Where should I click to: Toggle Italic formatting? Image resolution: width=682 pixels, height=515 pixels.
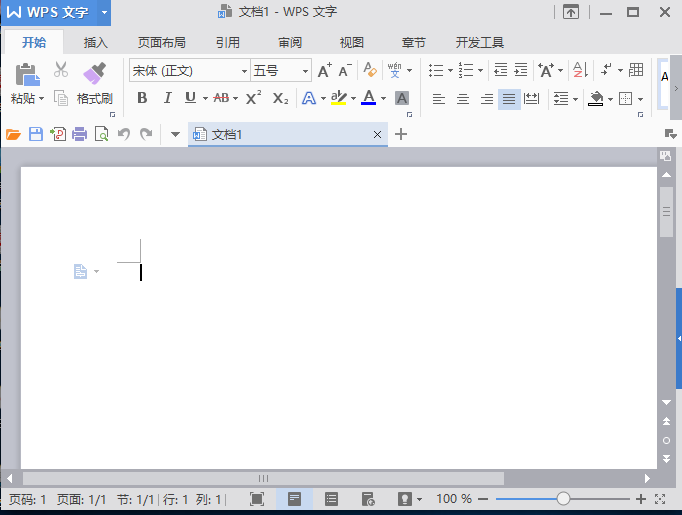click(x=167, y=98)
